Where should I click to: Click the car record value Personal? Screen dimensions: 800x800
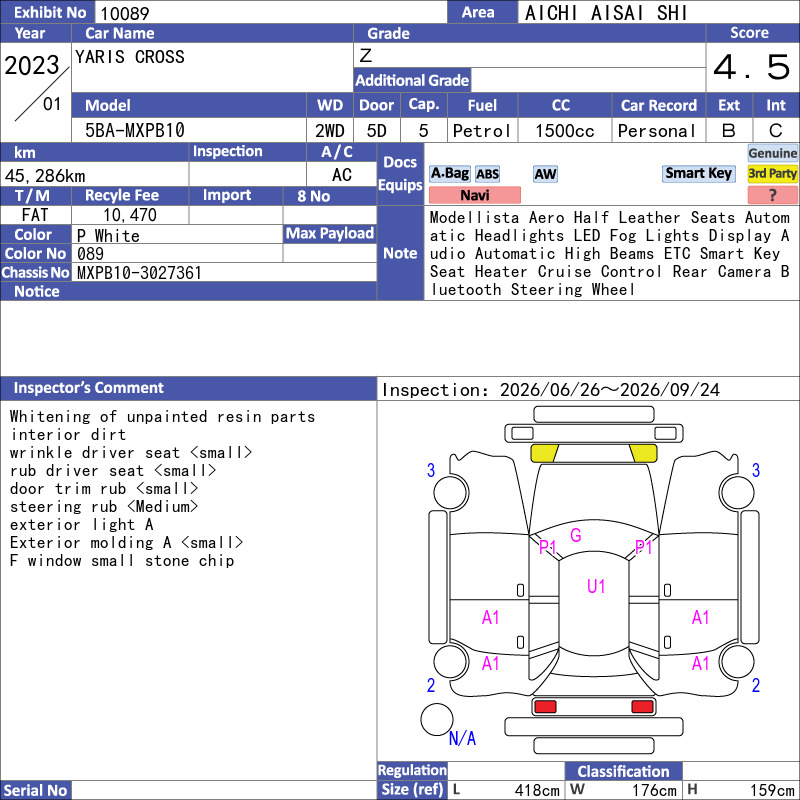pyautogui.click(x=657, y=131)
